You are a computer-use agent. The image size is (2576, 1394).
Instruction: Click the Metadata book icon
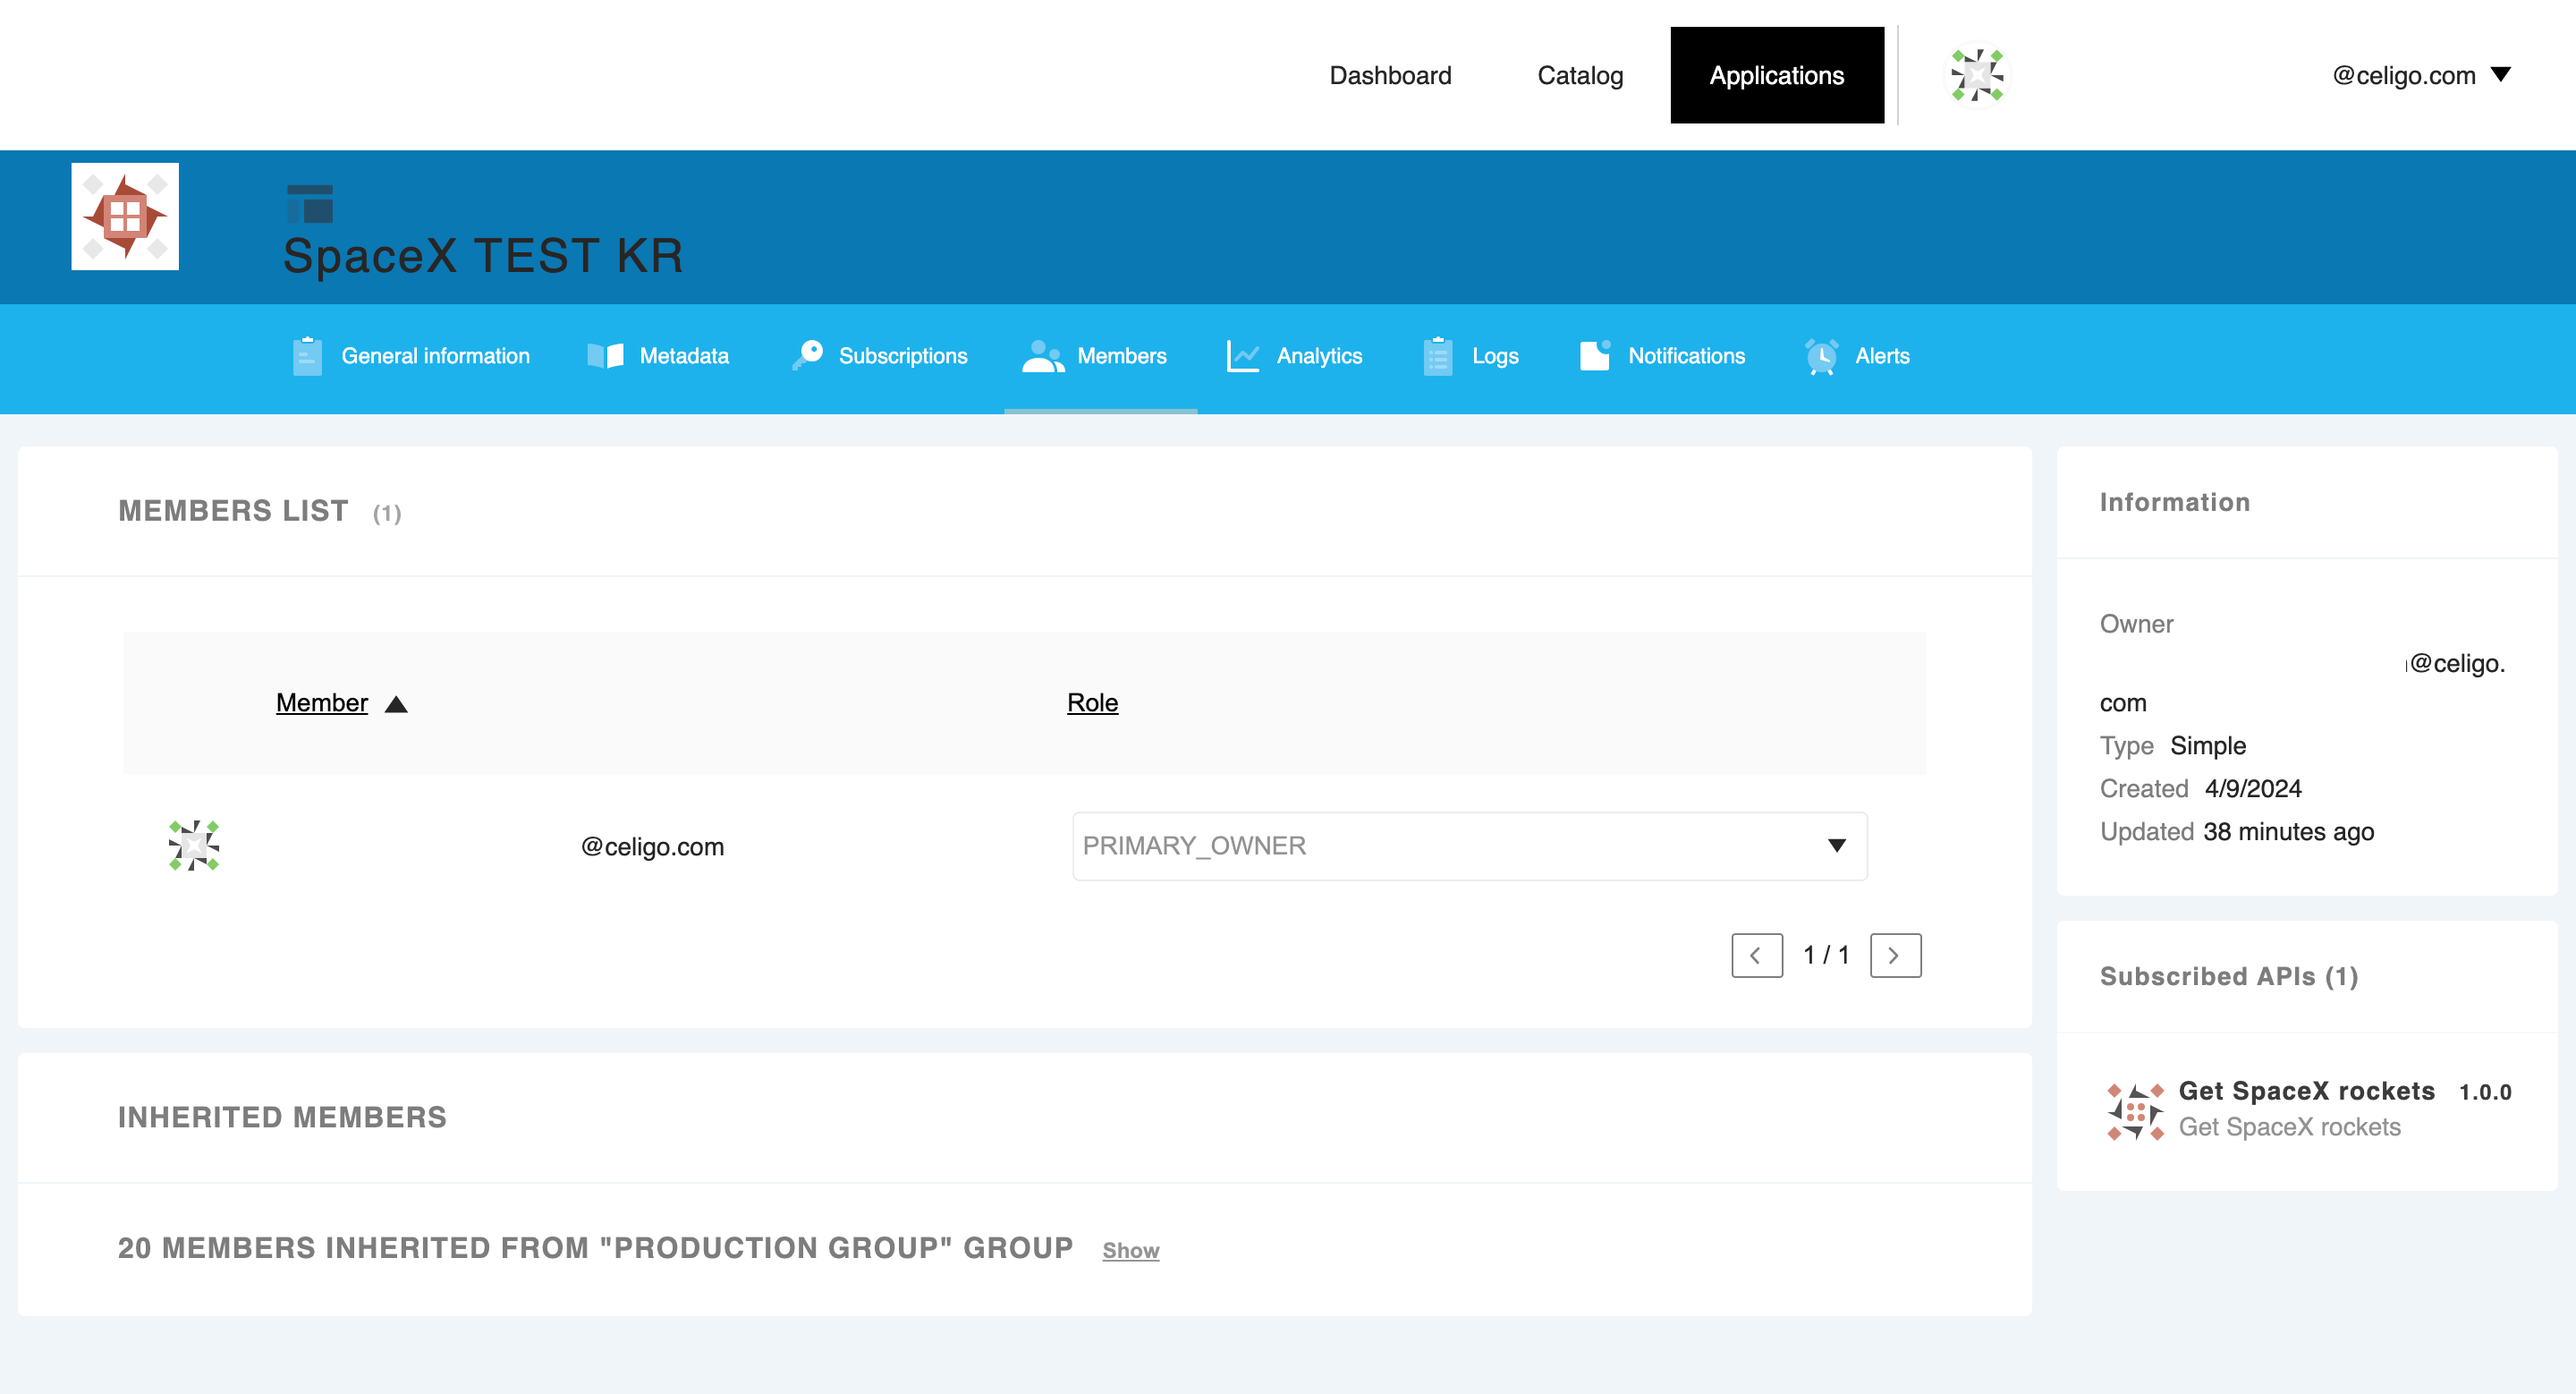[605, 356]
